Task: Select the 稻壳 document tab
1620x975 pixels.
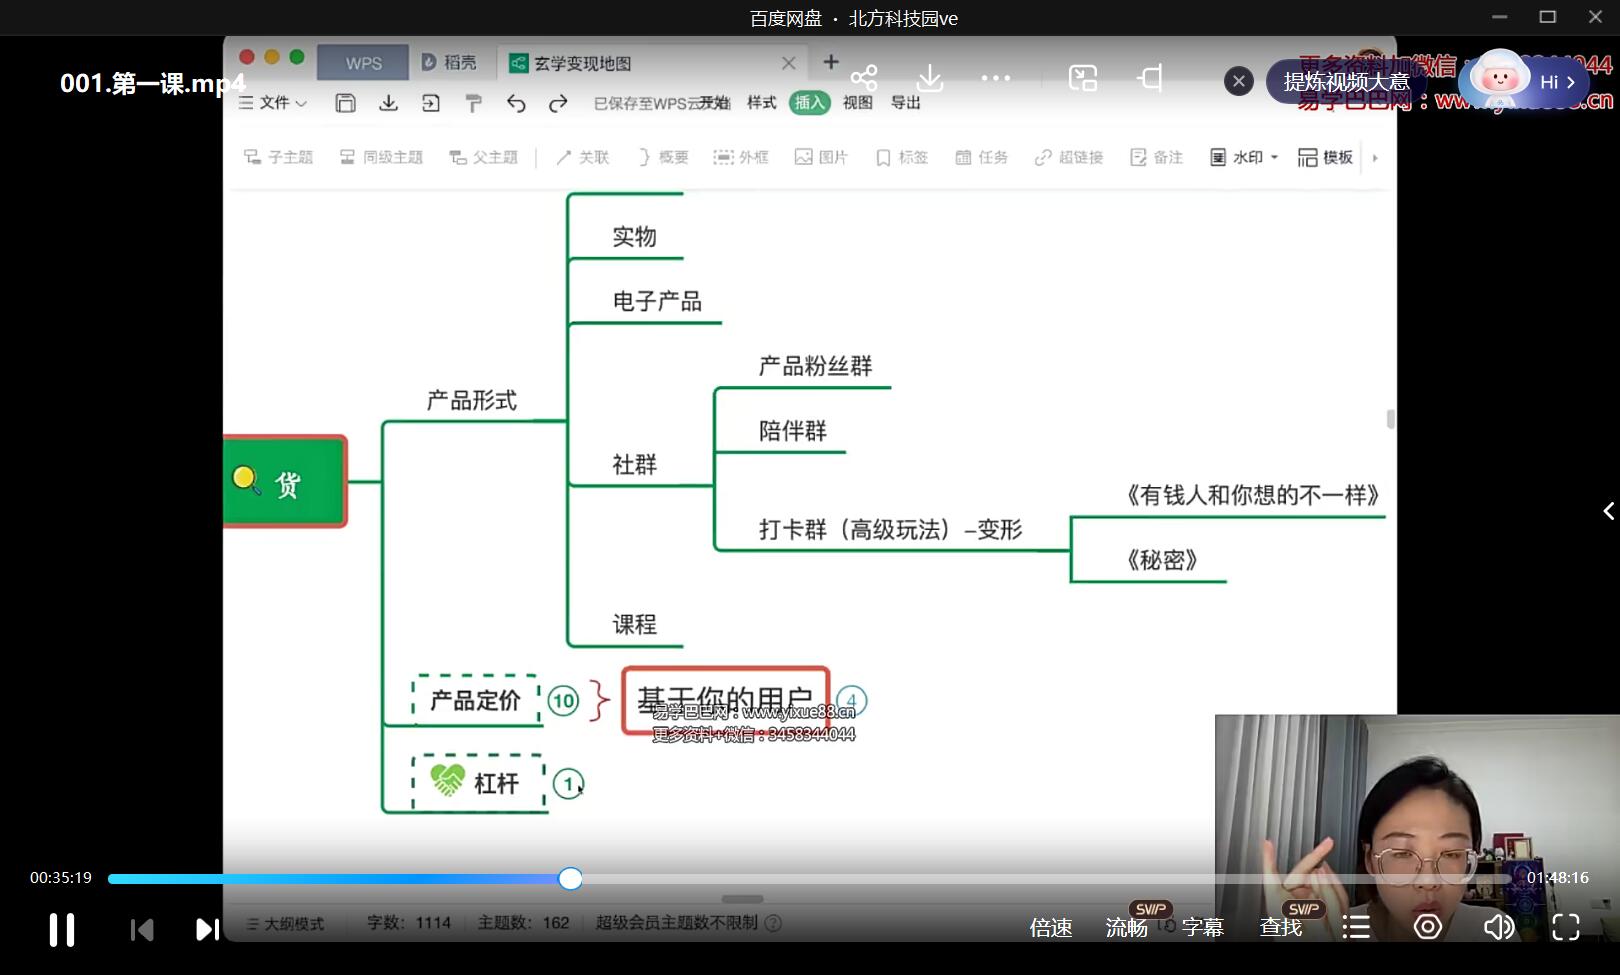Action: tap(450, 62)
